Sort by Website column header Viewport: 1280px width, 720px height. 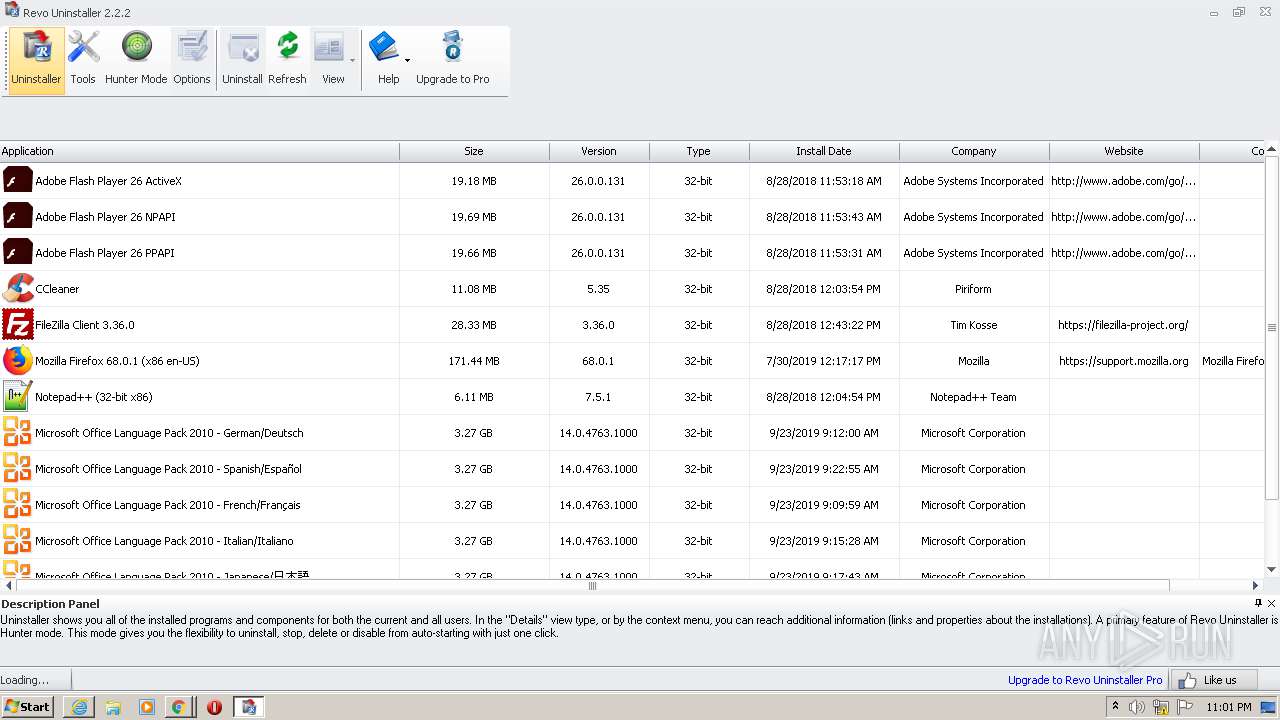[1124, 151]
